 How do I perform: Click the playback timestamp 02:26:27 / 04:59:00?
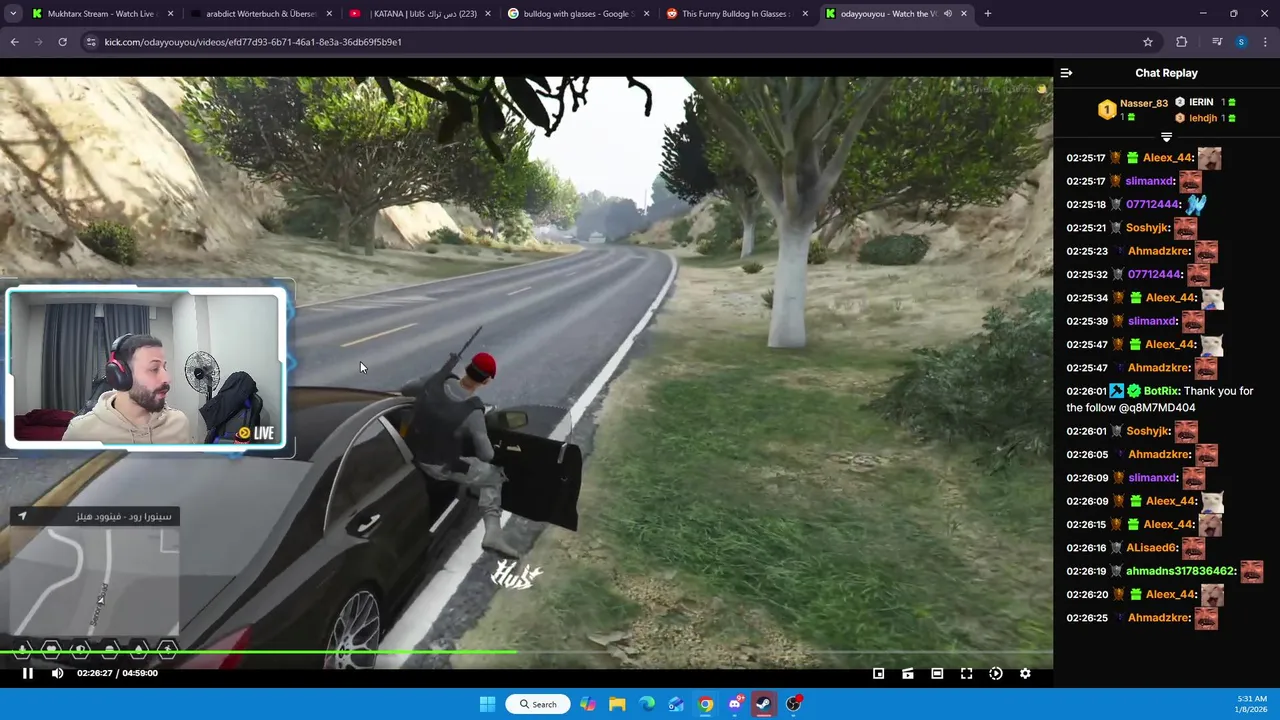[x=117, y=673]
